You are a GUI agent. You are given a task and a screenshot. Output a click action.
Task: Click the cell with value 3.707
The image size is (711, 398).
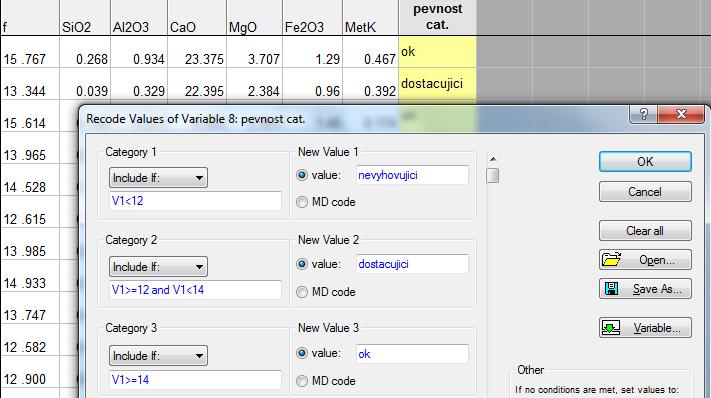tap(254, 52)
